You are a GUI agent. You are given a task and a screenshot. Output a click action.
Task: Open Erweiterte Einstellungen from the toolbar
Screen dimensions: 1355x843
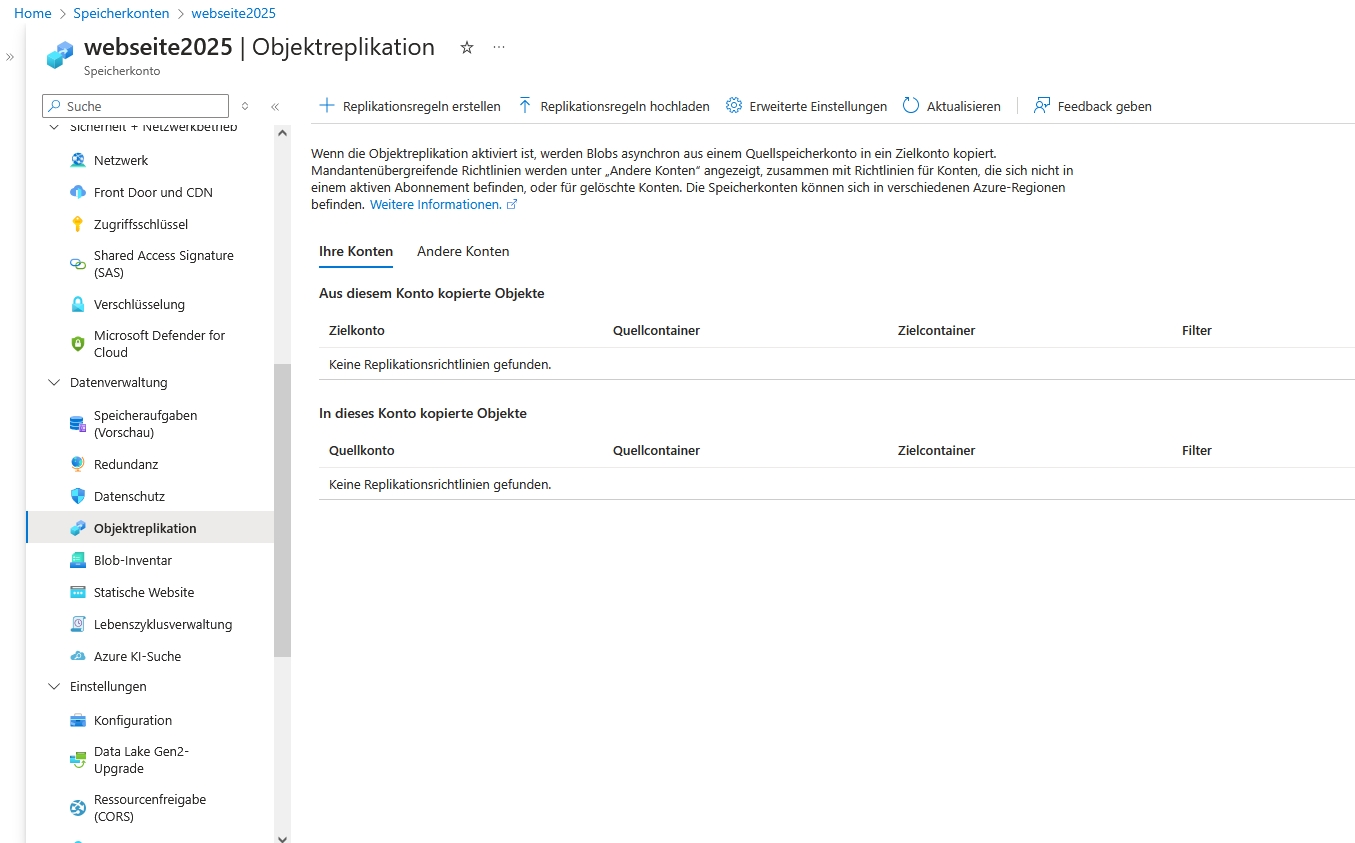click(806, 106)
